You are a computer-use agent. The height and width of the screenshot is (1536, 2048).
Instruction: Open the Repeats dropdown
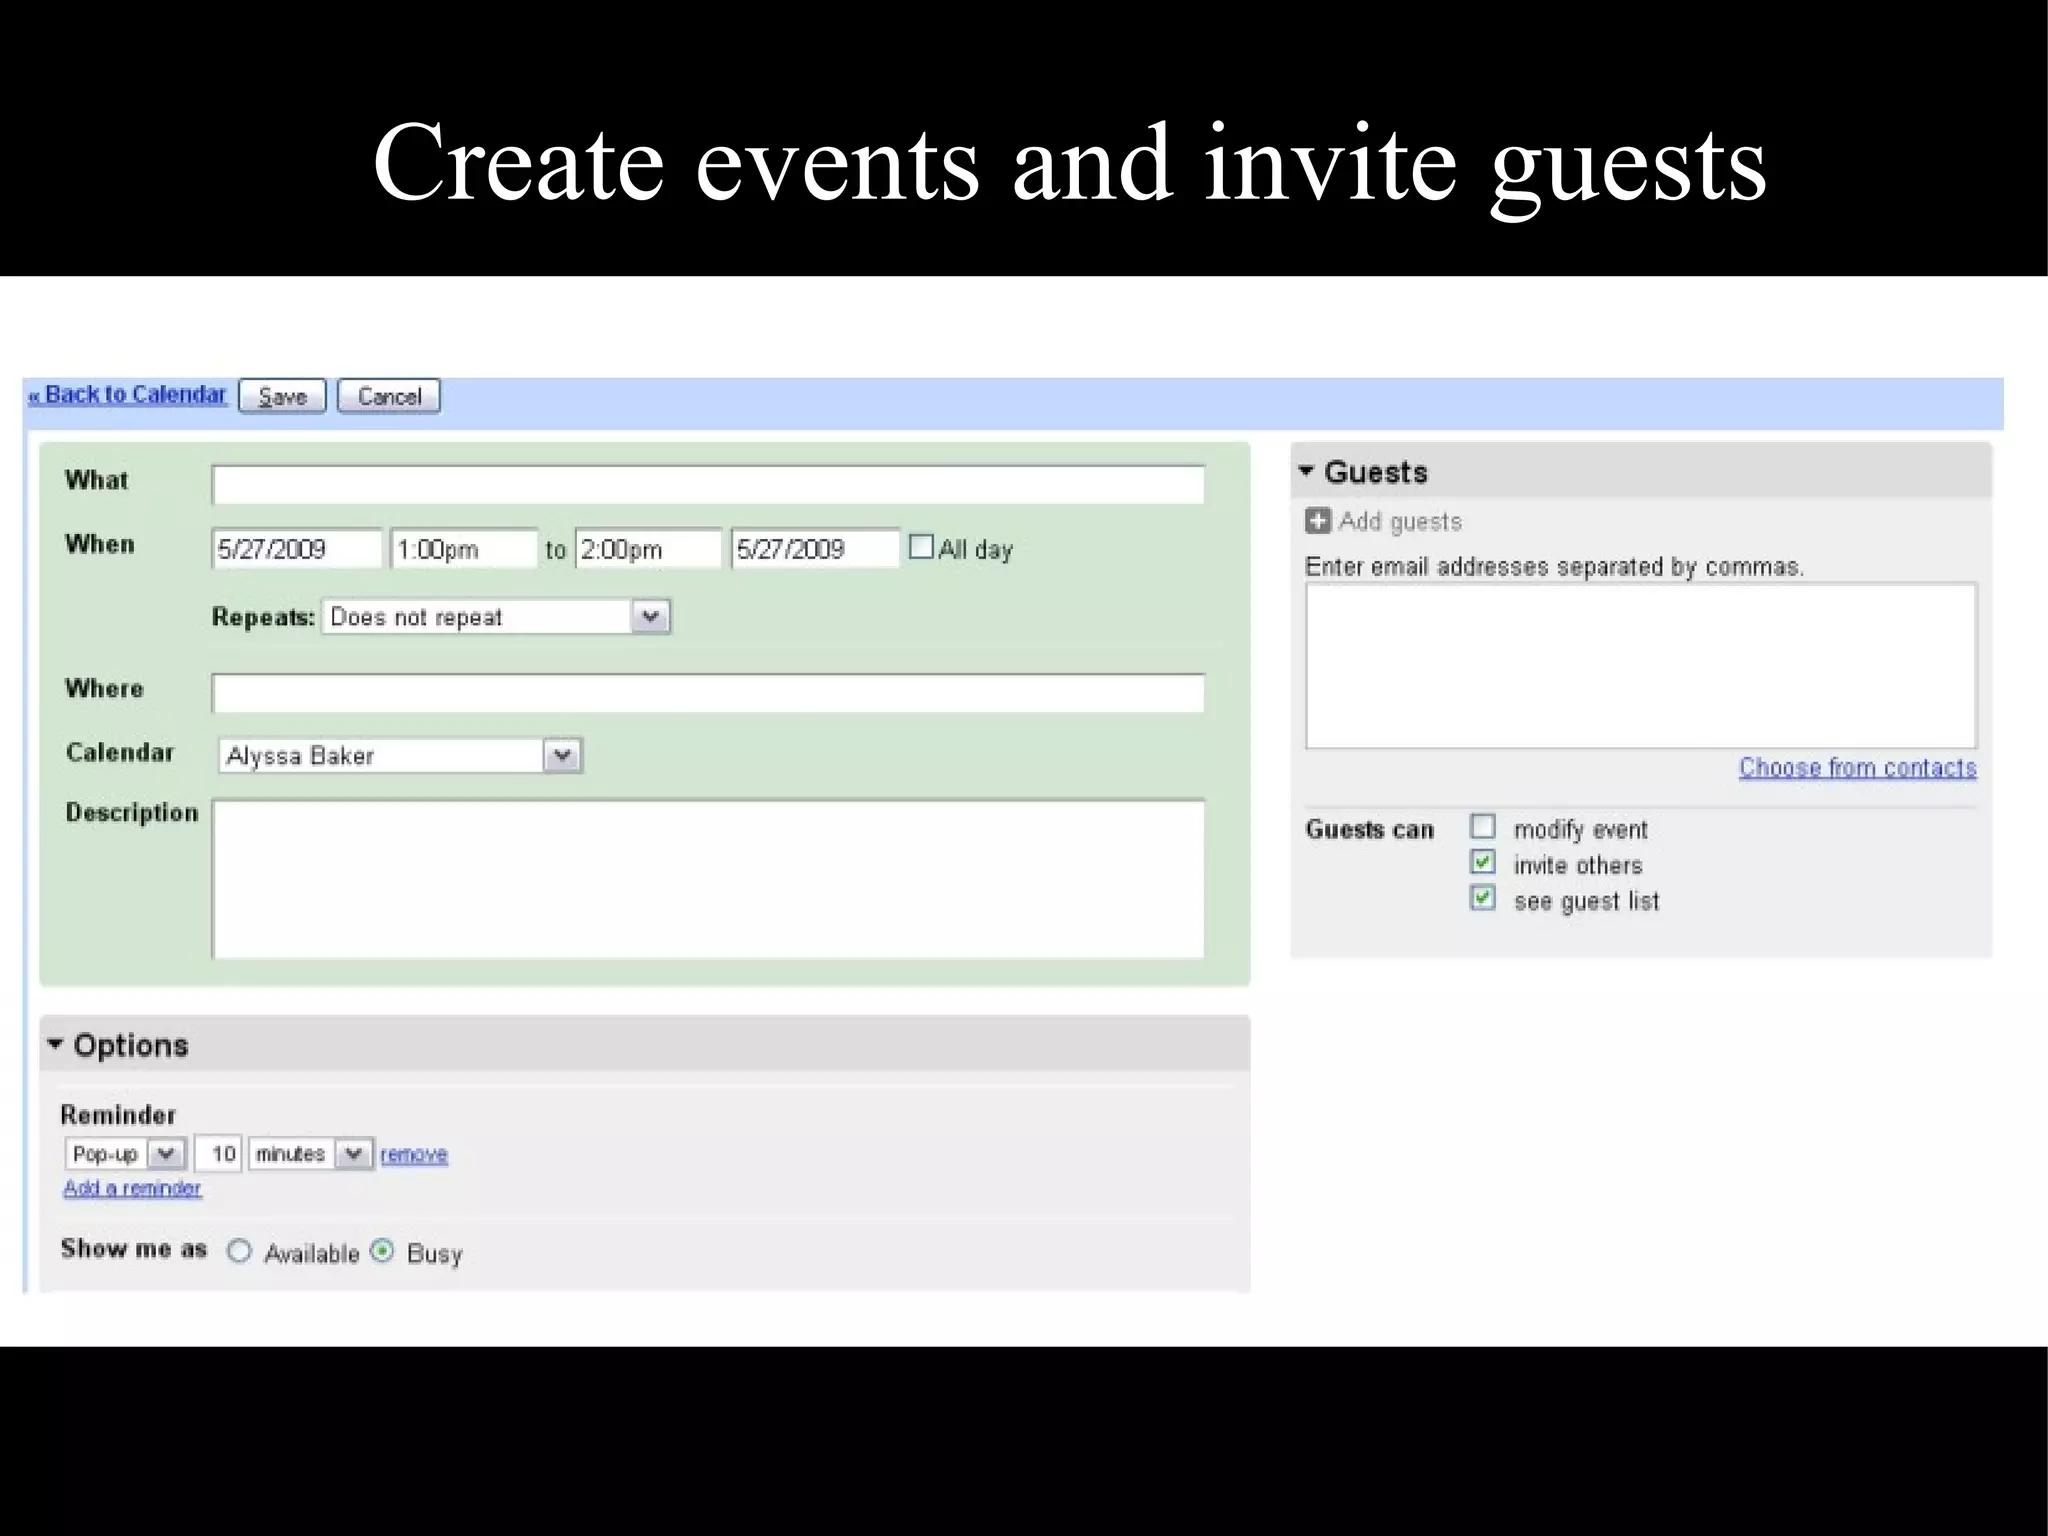(496, 617)
